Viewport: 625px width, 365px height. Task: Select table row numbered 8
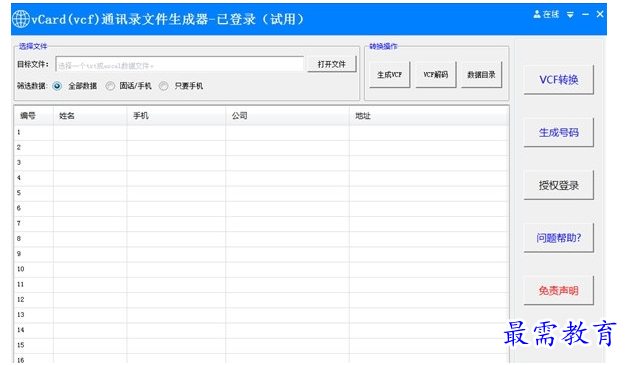click(x=261, y=239)
